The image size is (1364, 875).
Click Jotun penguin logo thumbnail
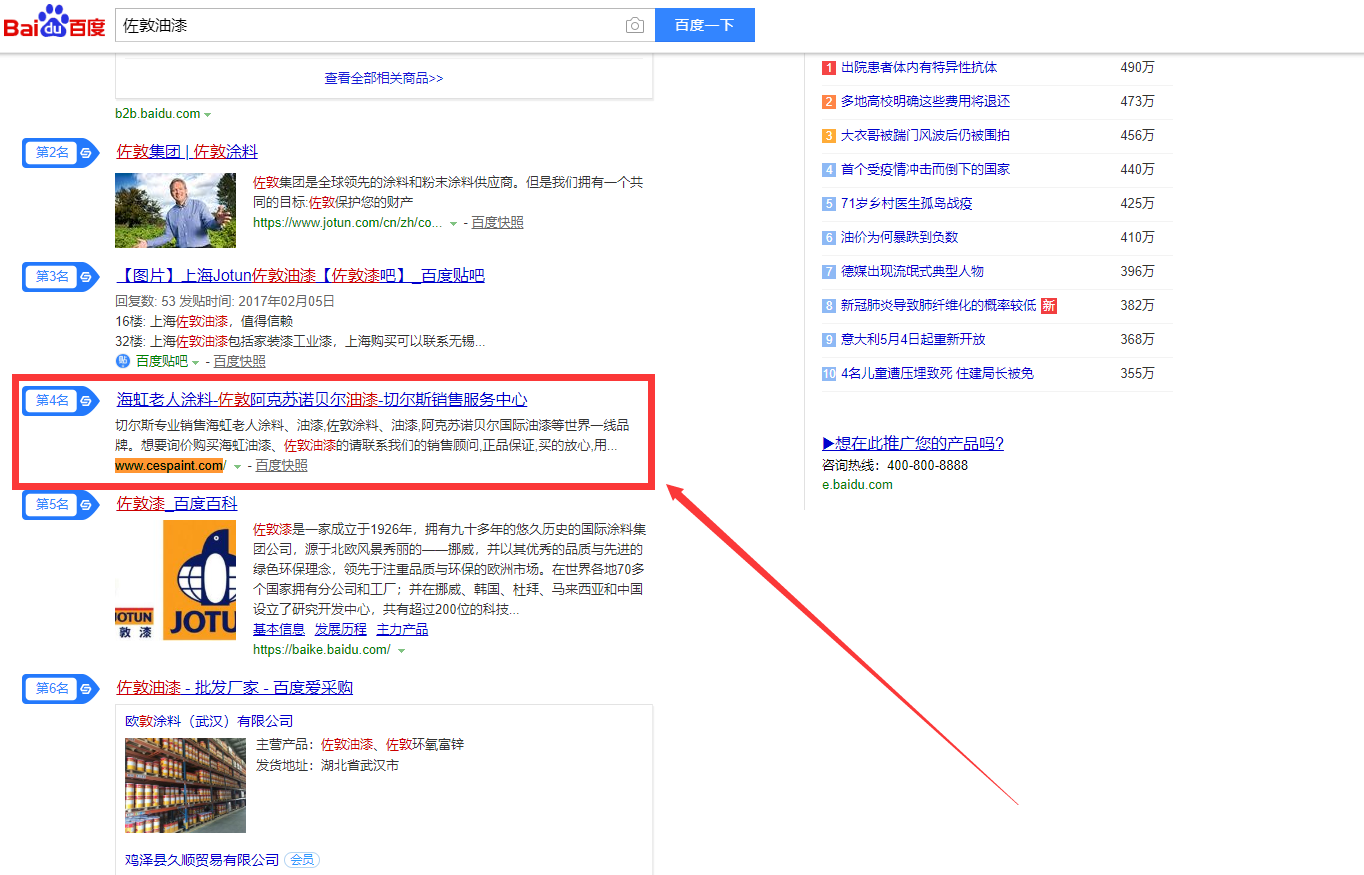(176, 578)
